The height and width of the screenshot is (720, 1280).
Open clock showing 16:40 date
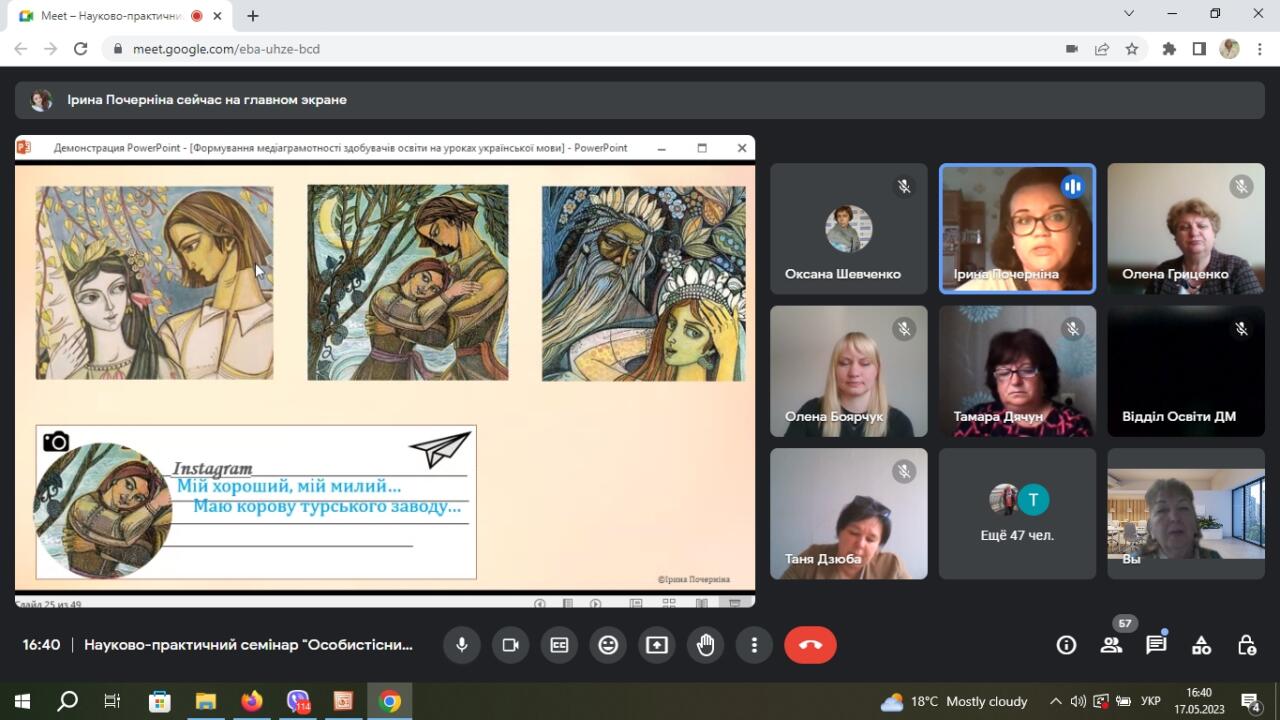point(1199,701)
